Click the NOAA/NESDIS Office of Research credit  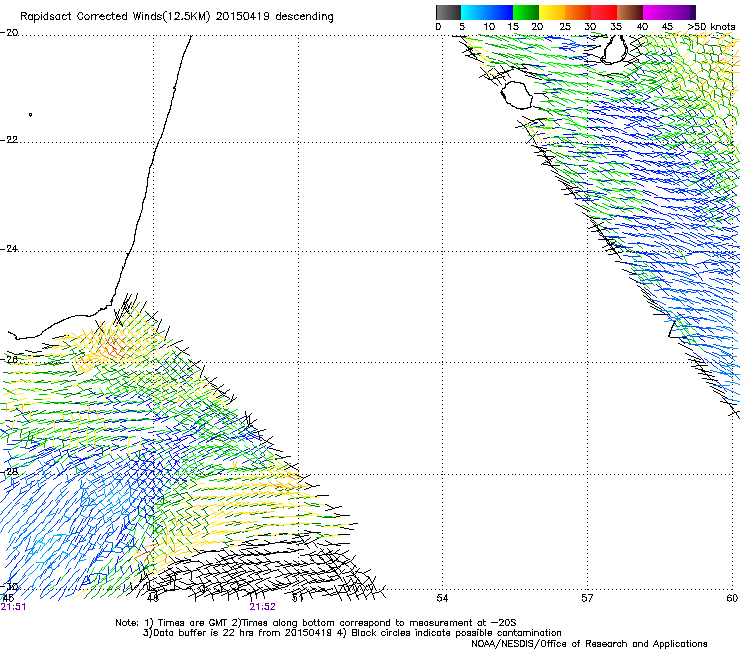[589, 644]
